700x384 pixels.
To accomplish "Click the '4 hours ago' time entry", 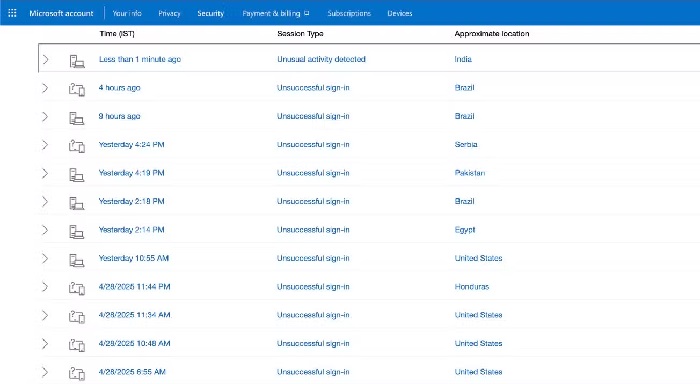I will (x=120, y=88).
